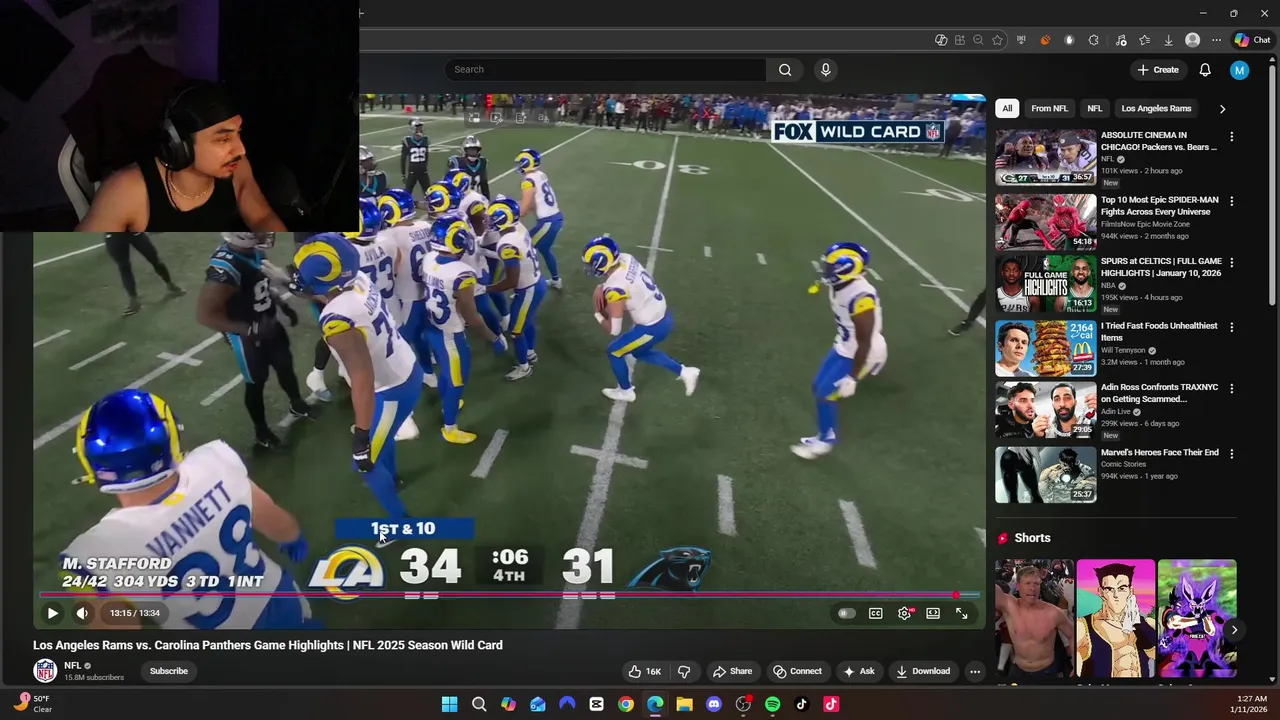1280x720 pixels.
Task: Like the video with 16K likes
Action: [644, 671]
